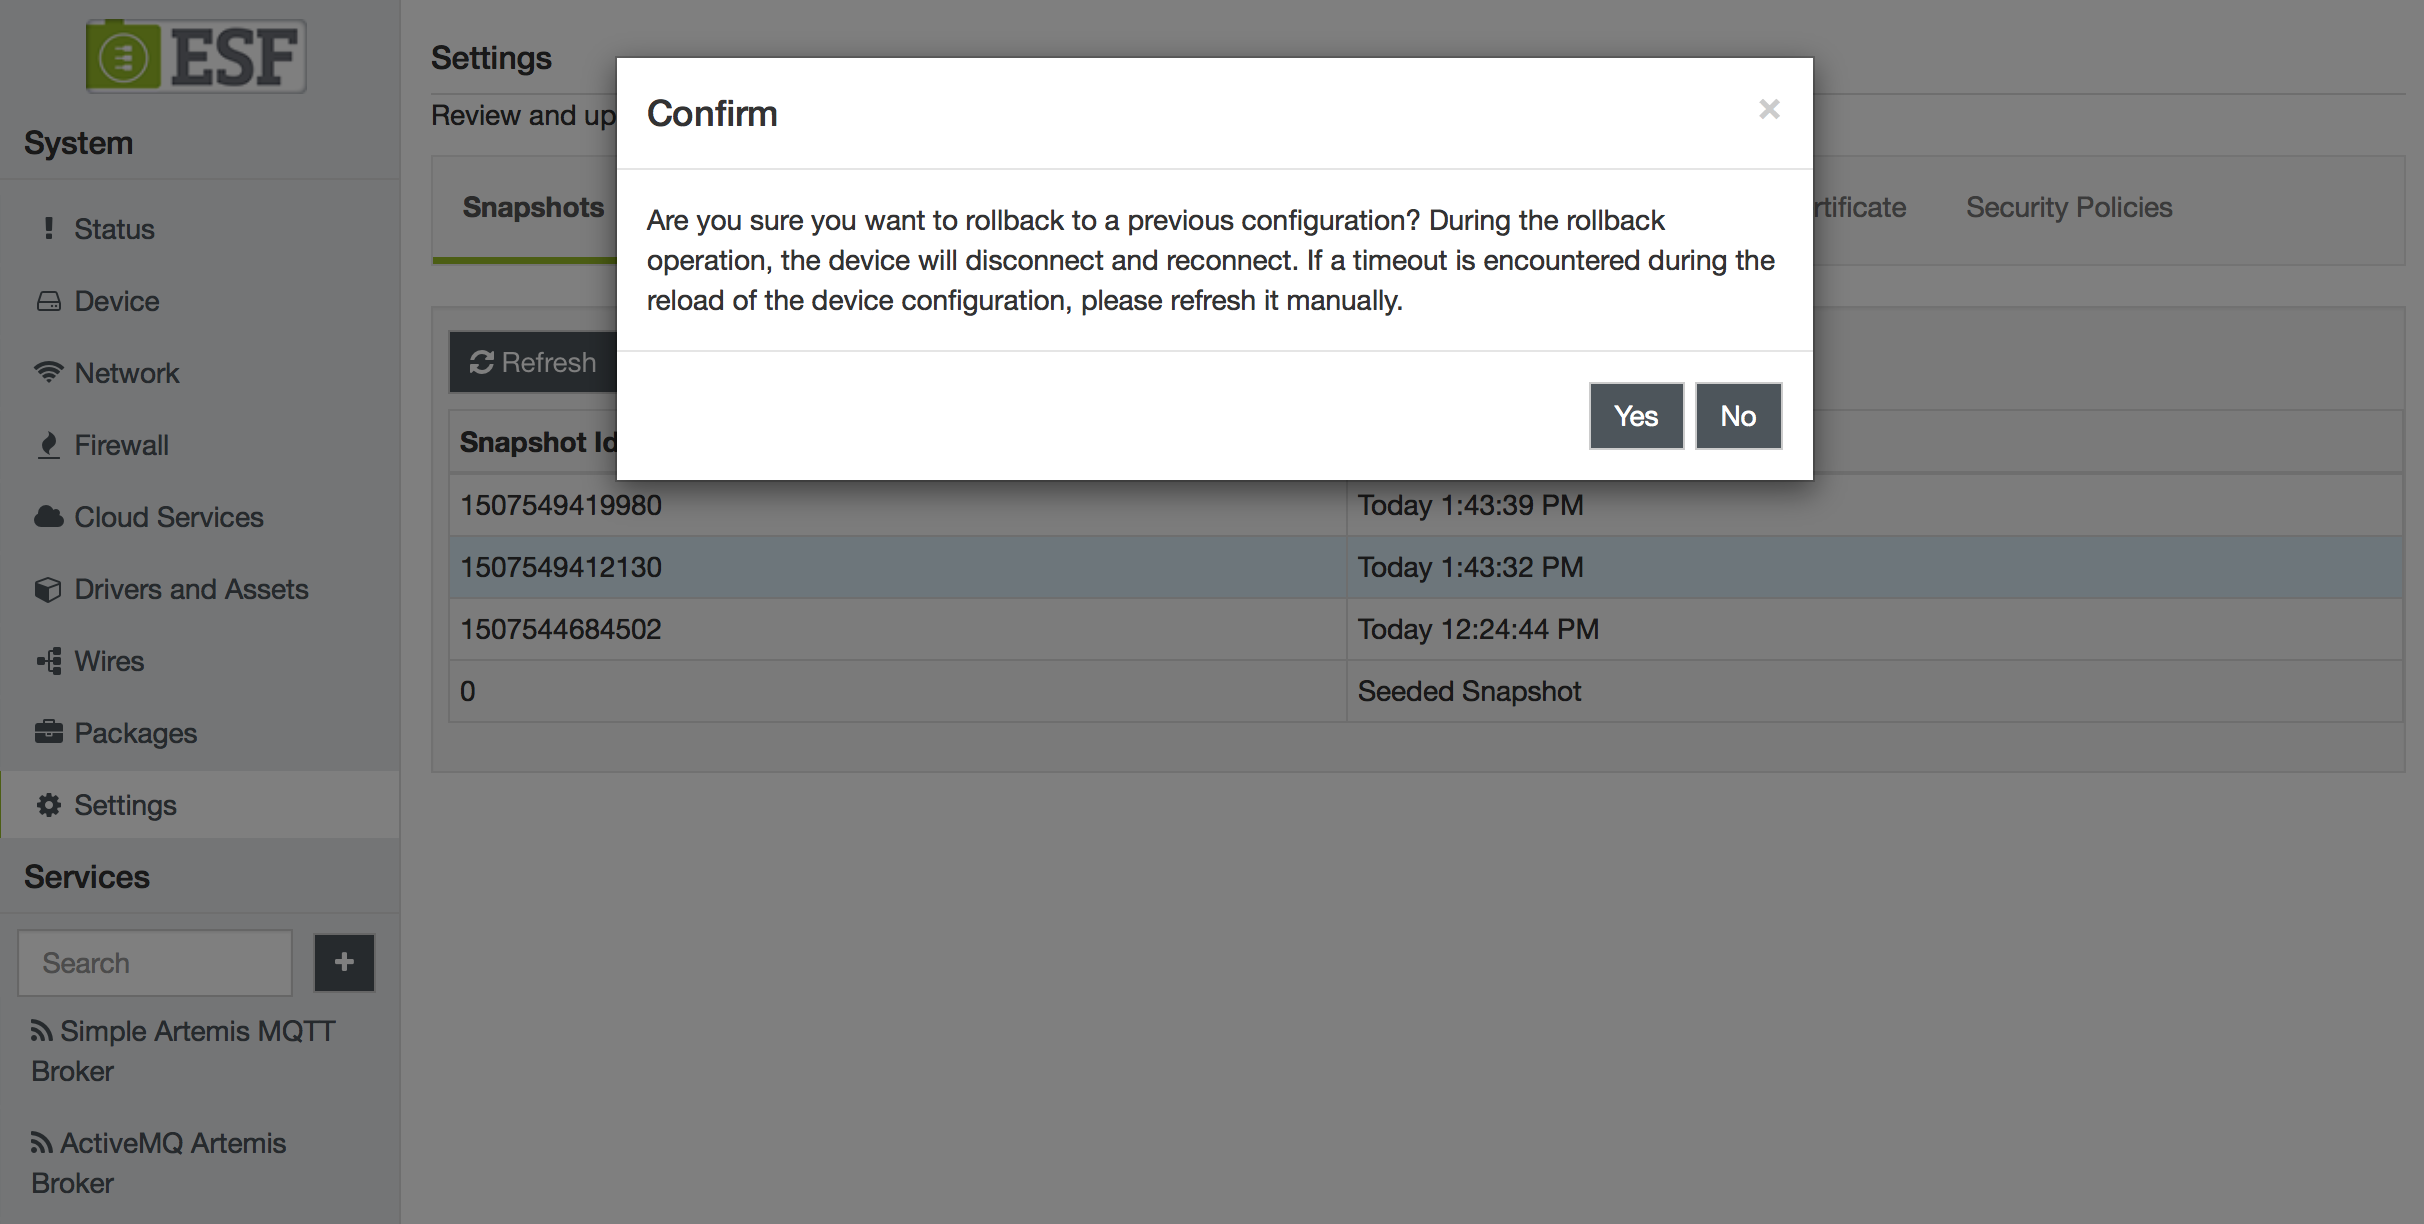Click the ActiveMQ Artemis Broker feed icon
This screenshot has width=2424, height=1224.
click(41, 1142)
